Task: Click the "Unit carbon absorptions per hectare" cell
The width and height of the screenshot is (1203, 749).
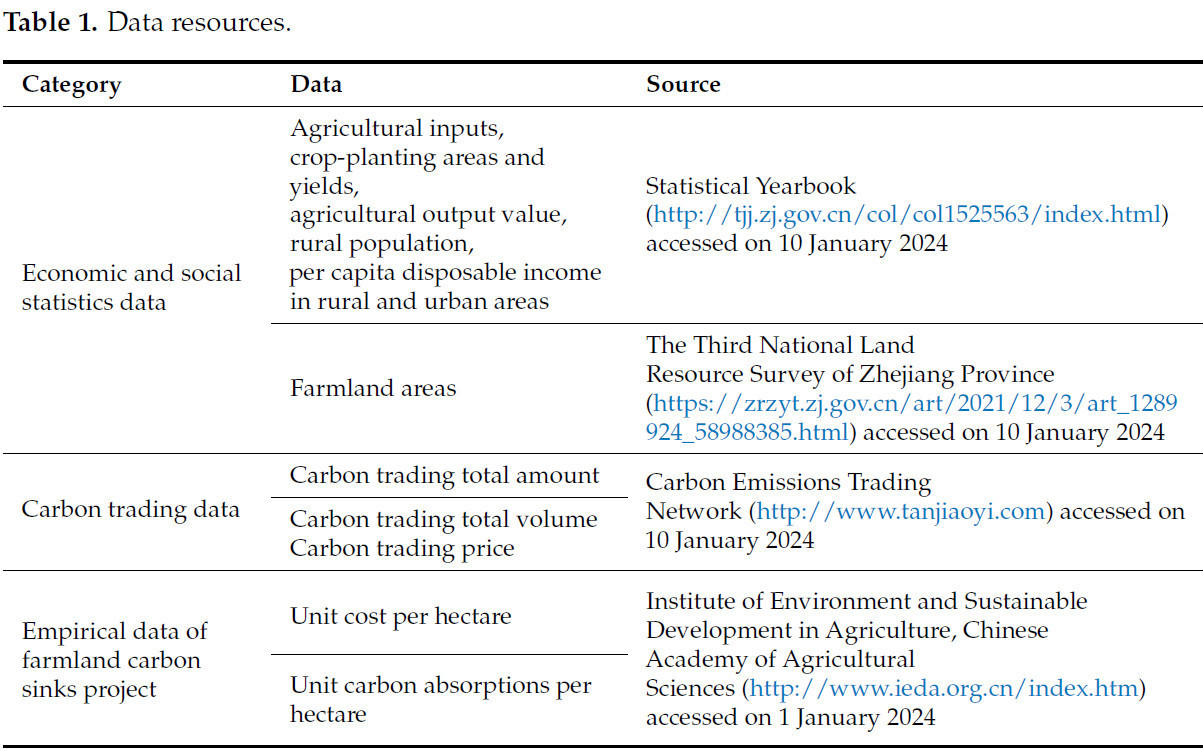Action: (x=440, y=700)
